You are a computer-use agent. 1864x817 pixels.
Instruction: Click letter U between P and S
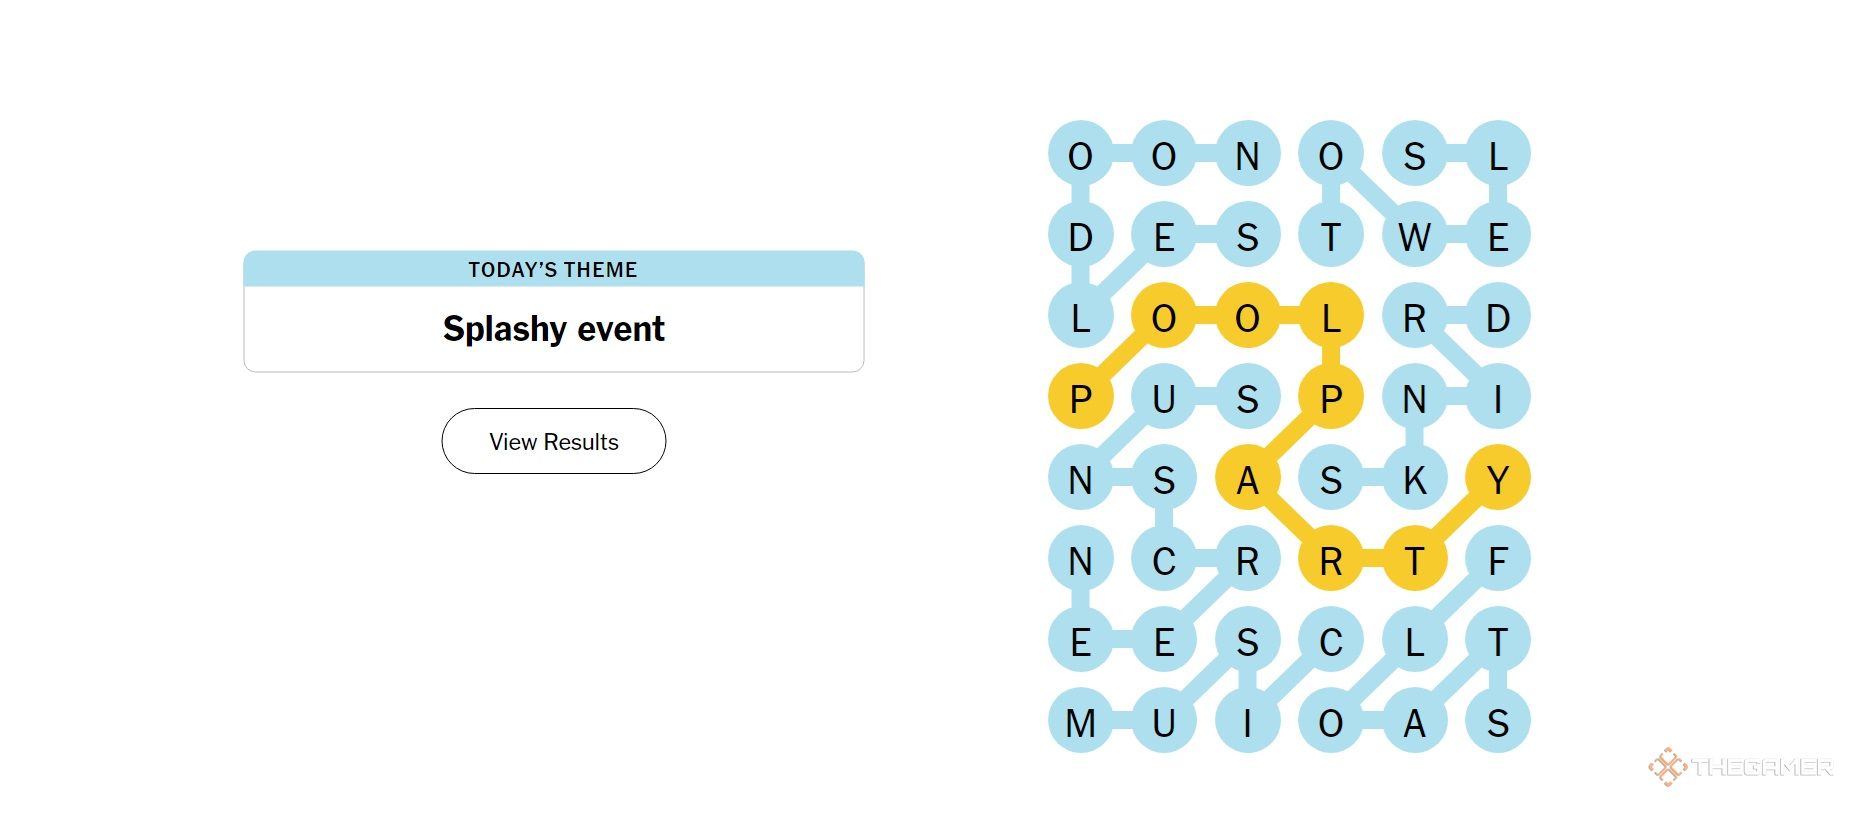point(1163,399)
